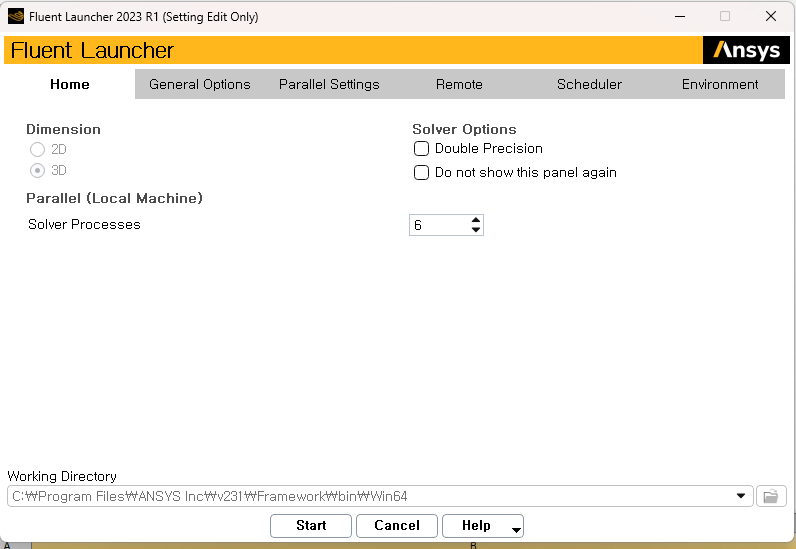
Task: Browse for working directory with folder icon
Action: click(771, 496)
